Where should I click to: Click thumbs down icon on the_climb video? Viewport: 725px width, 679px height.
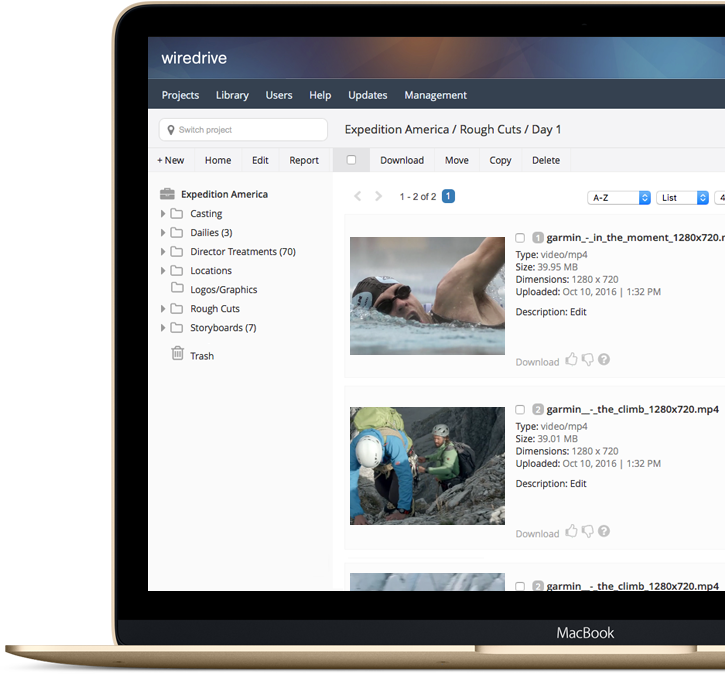587,532
